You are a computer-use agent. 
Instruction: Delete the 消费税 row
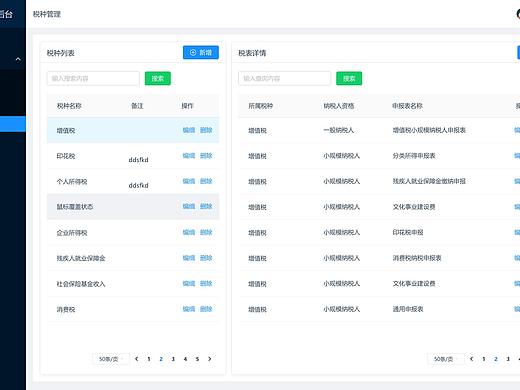tap(206, 309)
